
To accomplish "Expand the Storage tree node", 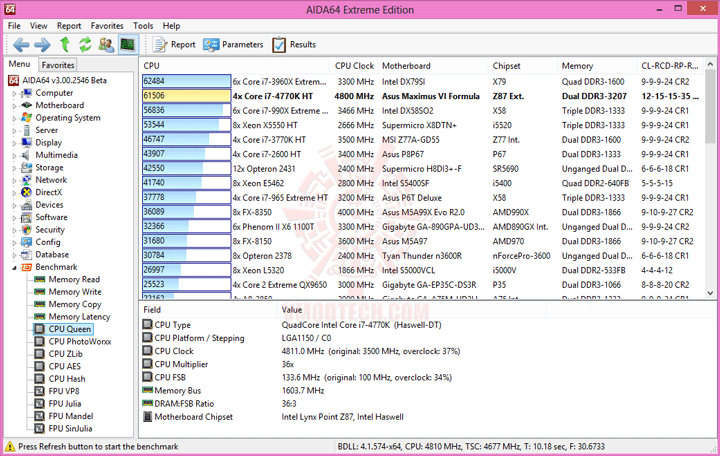I will click(14, 168).
